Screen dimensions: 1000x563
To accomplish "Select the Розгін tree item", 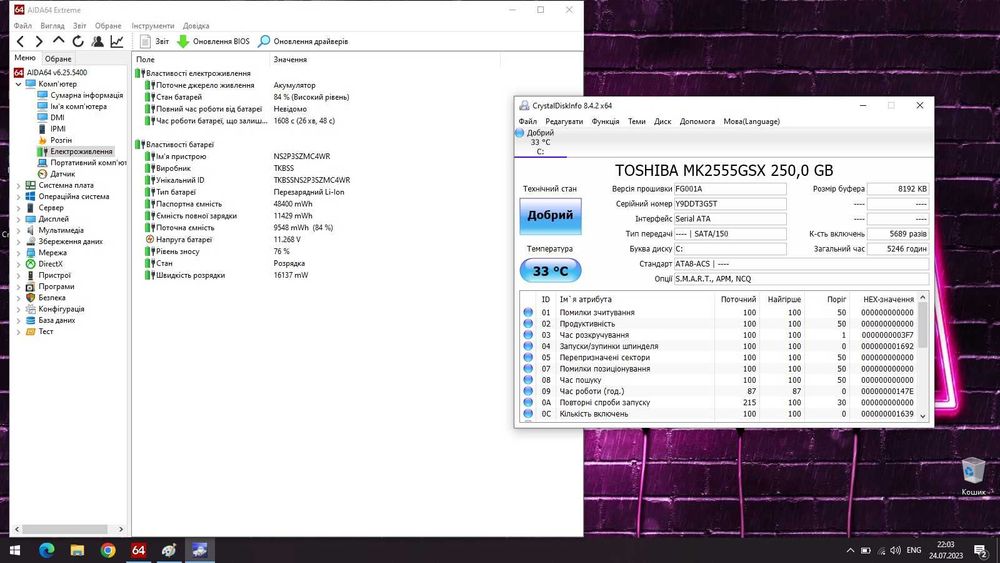I will (61, 140).
